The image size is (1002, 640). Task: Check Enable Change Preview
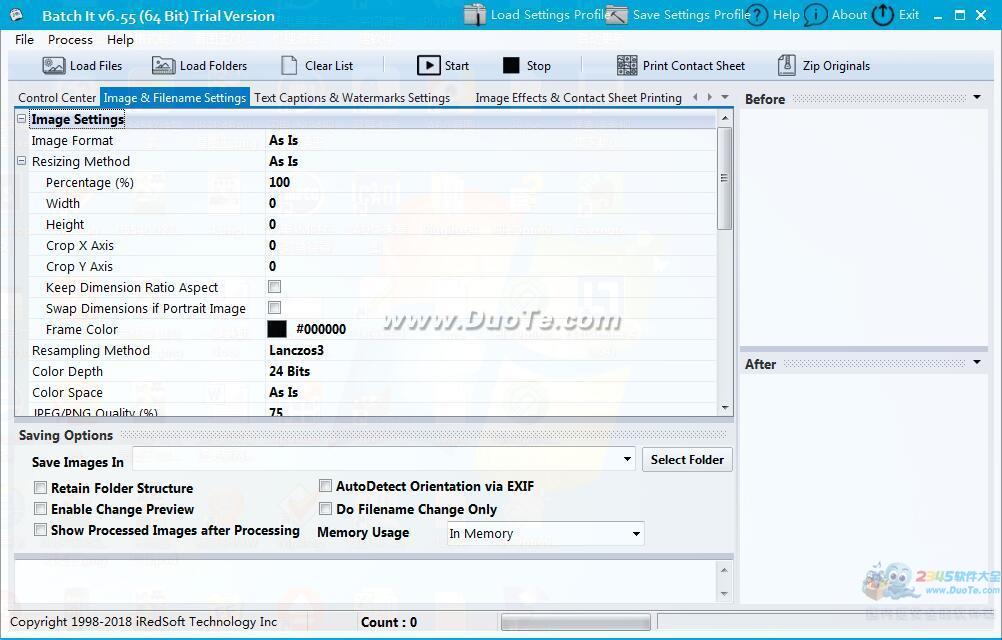pyautogui.click(x=40, y=509)
